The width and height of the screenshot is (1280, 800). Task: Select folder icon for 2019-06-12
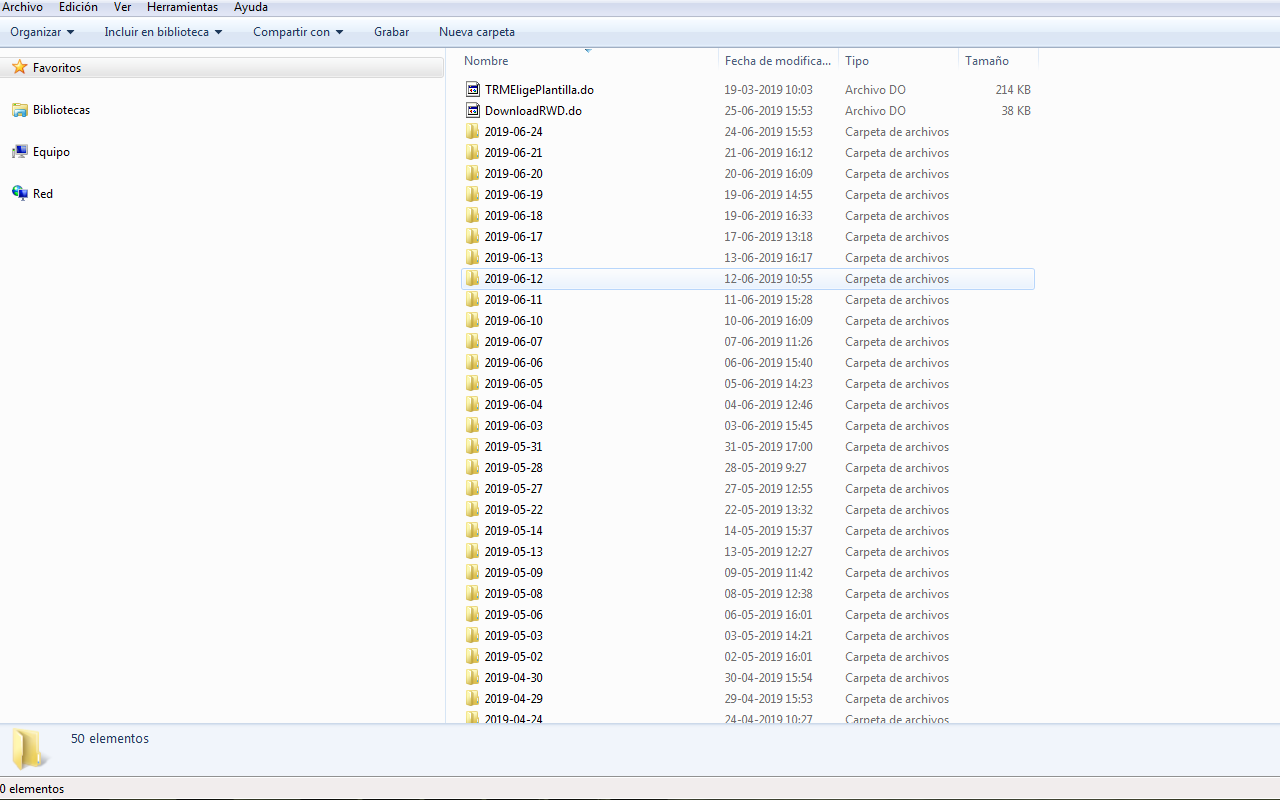pos(473,279)
